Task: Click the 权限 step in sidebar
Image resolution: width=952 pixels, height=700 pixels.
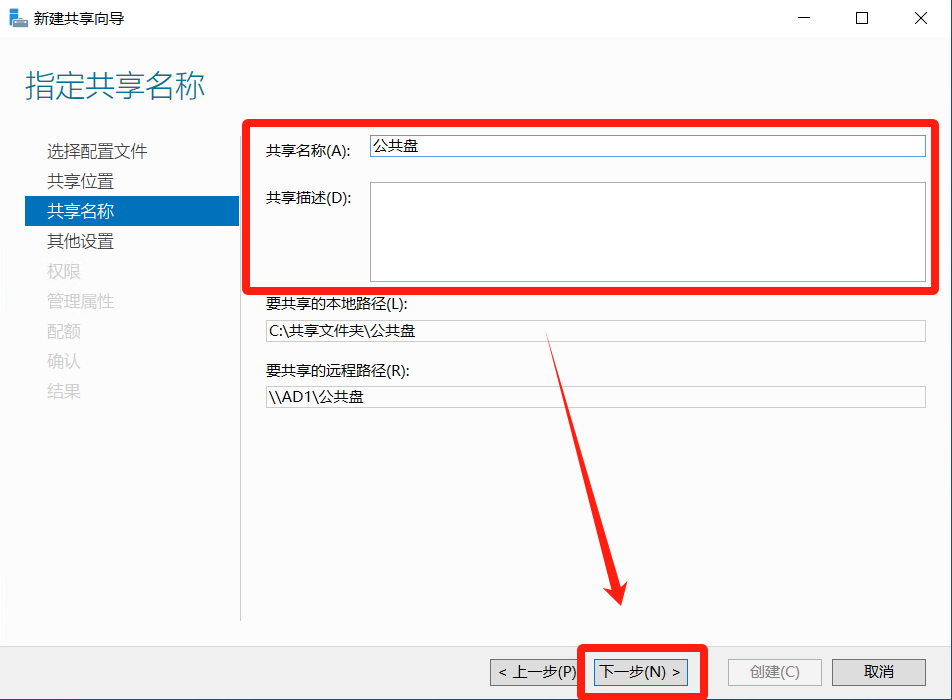Action: pos(63,272)
